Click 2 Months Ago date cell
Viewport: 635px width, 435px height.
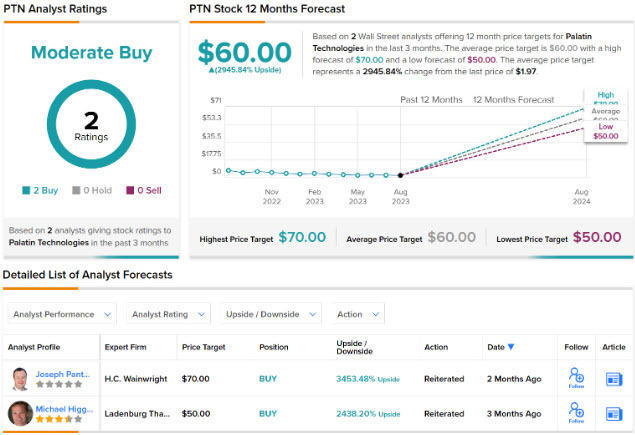tap(514, 379)
